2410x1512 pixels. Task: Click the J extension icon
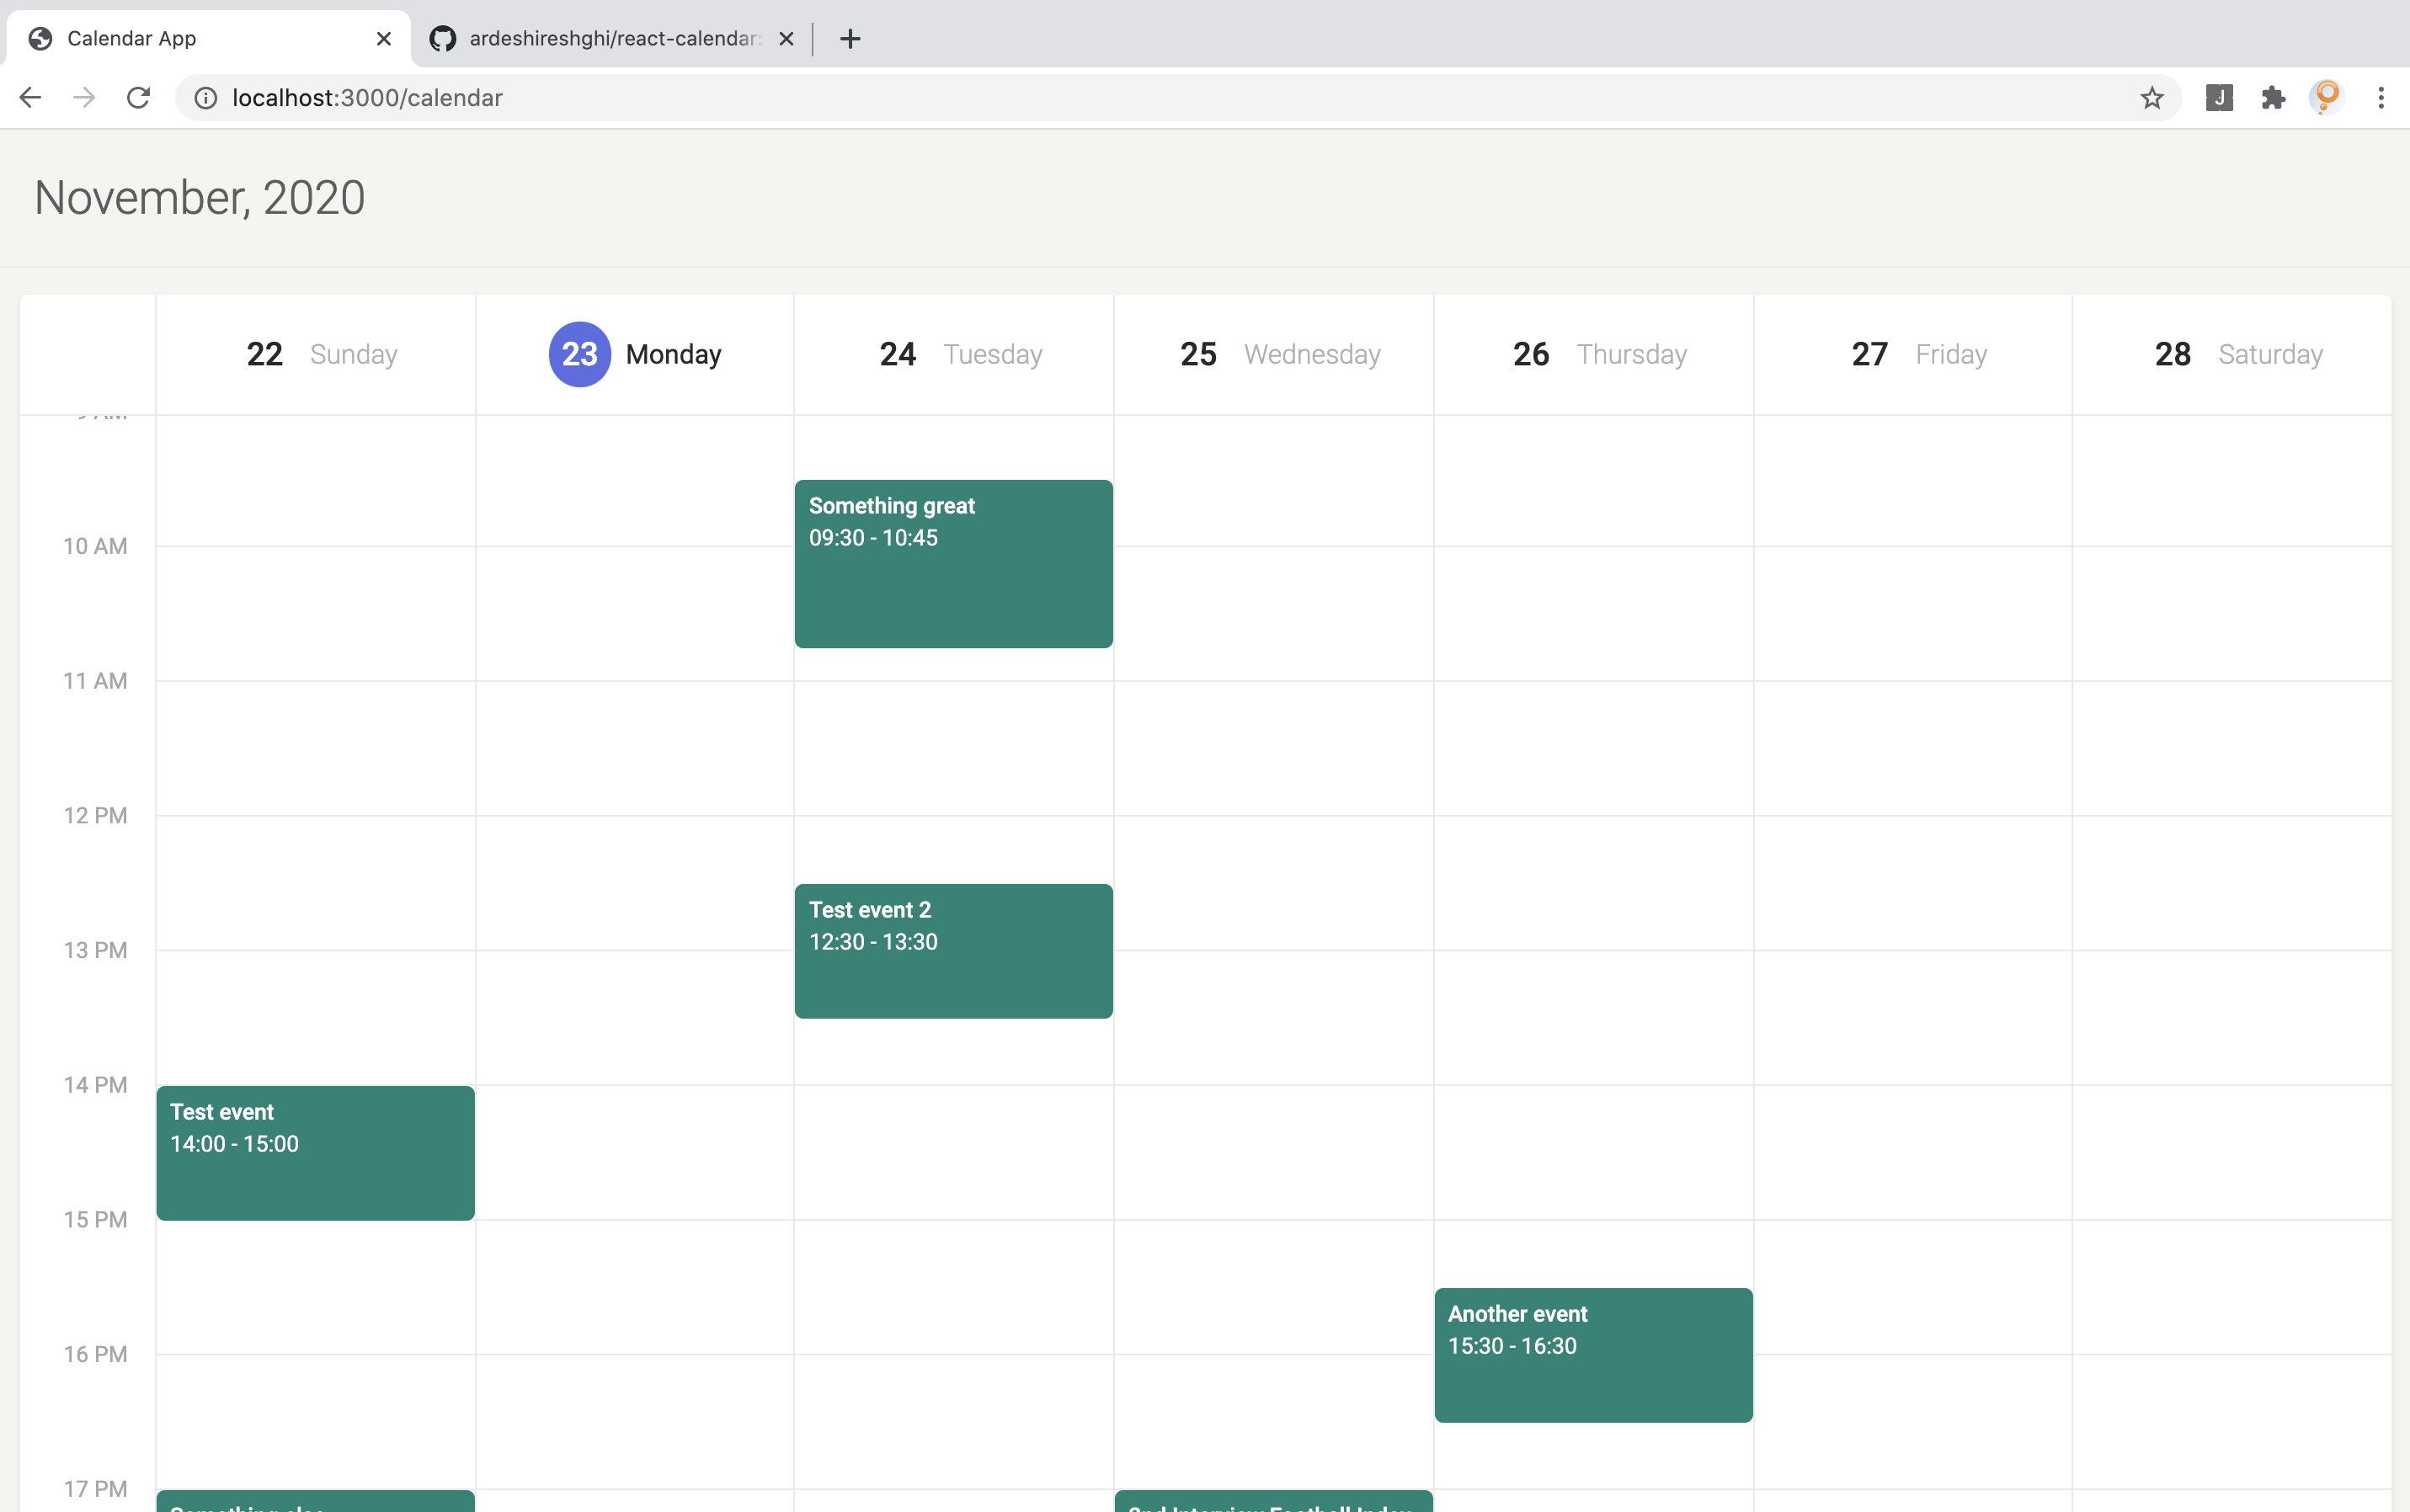coord(2219,97)
